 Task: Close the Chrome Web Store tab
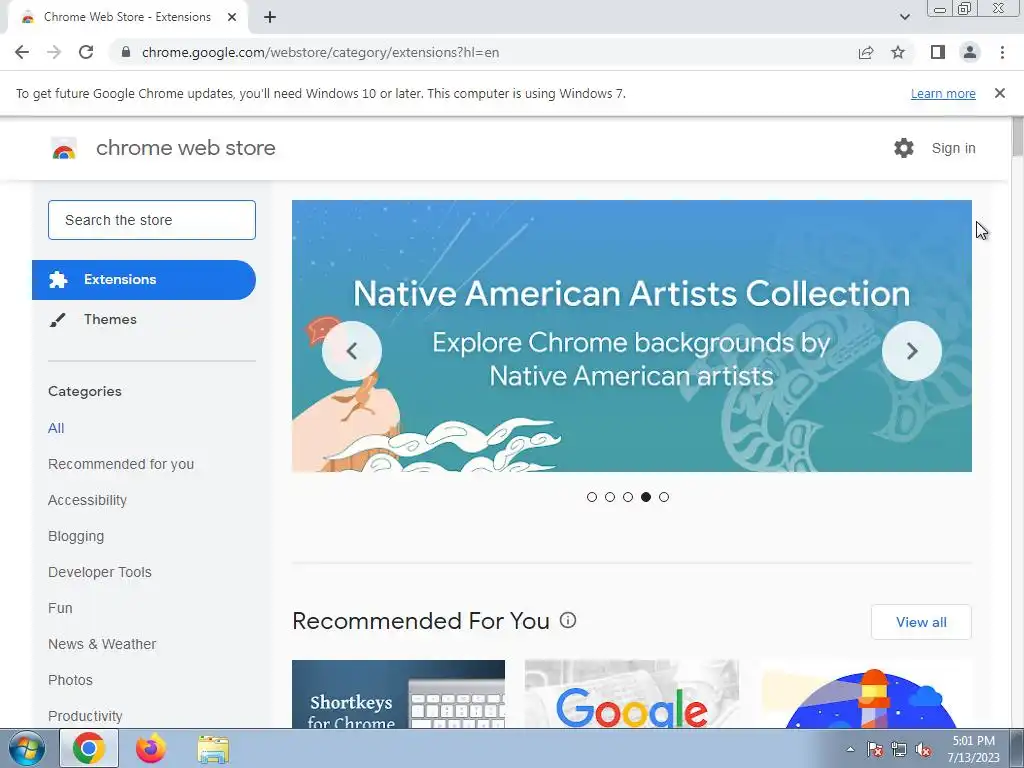point(232,17)
